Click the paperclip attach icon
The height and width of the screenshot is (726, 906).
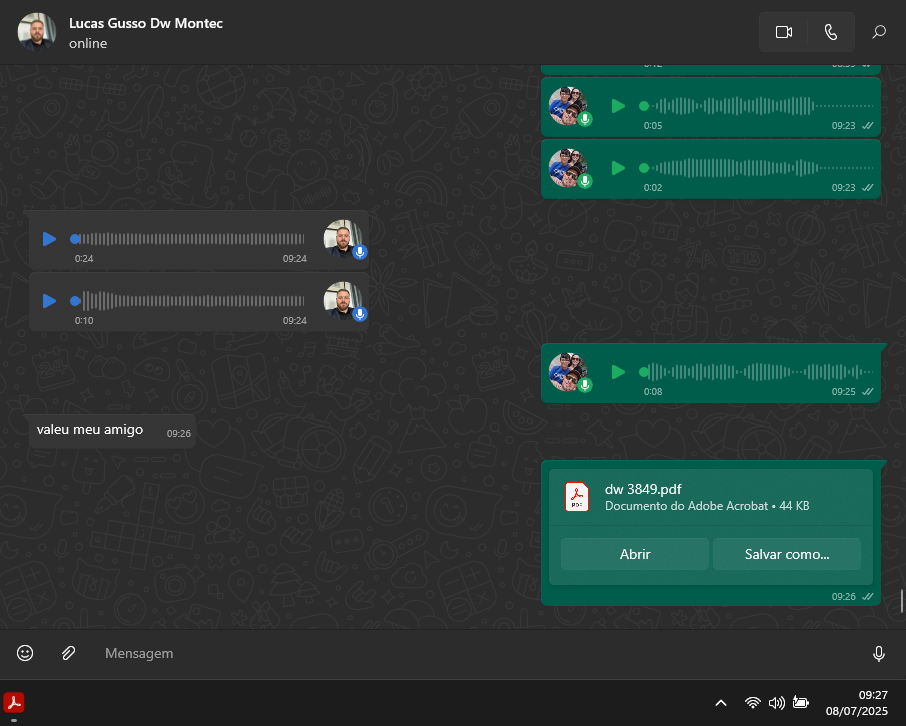pyautogui.click(x=68, y=653)
